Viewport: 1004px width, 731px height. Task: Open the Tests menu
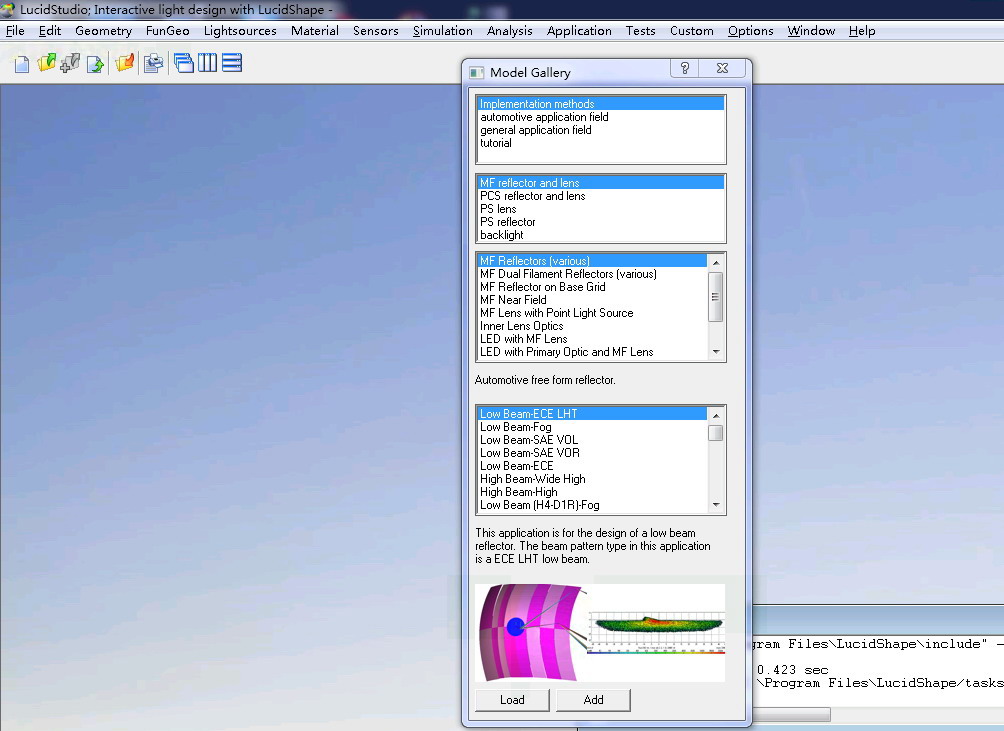click(640, 31)
